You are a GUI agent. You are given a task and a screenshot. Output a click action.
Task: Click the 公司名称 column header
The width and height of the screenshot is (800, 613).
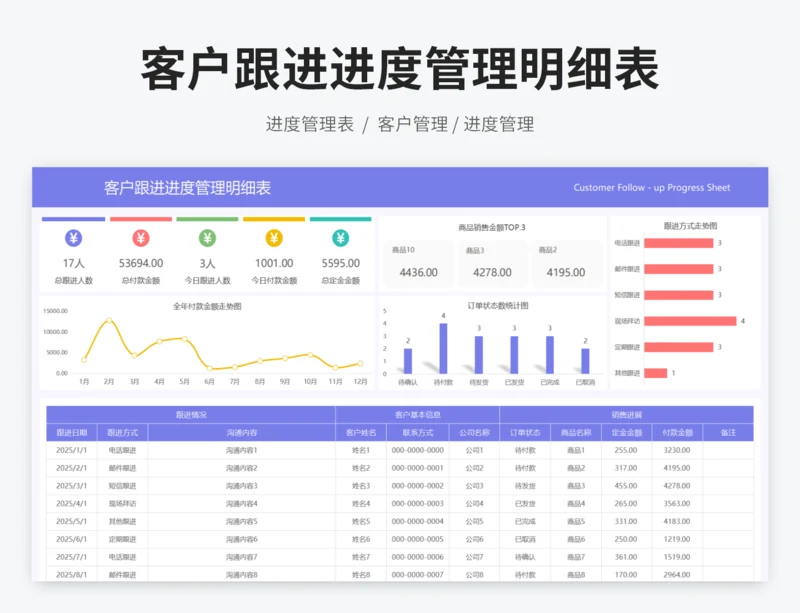(474, 432)
